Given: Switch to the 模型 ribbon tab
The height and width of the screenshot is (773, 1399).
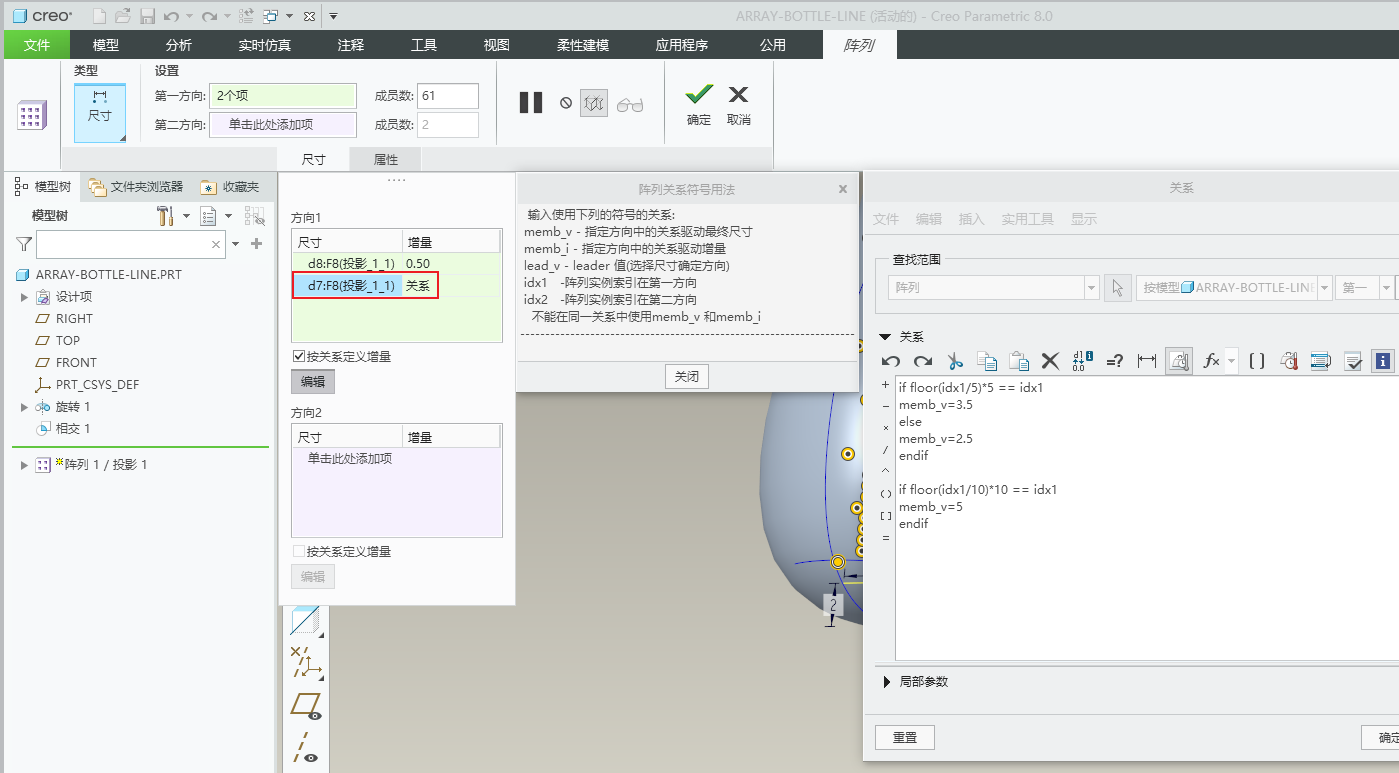Looking at the screenshot, I should point(105,45).
